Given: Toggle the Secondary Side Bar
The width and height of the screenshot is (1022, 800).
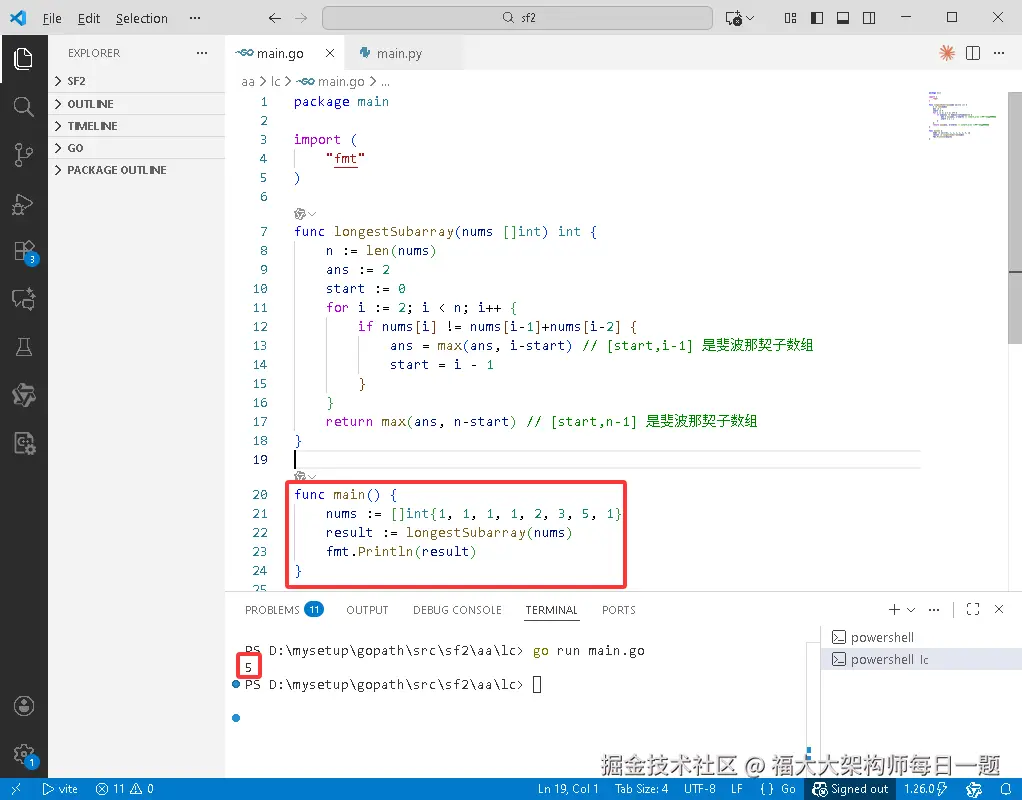Looking at the screenshot, I should click(x=869, y=18).
